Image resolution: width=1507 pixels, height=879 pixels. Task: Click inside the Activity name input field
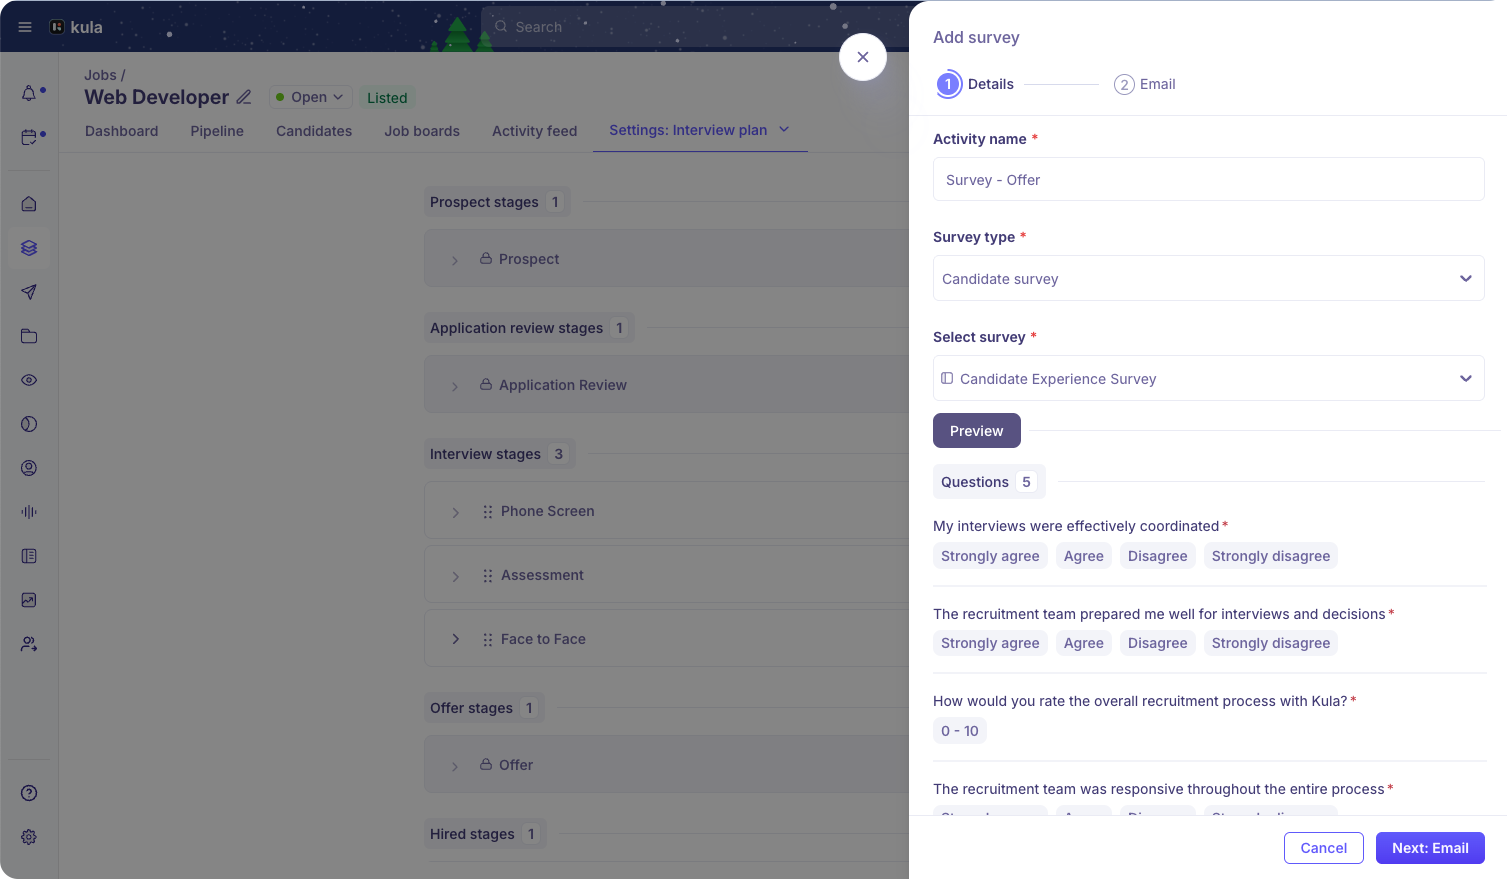pyautogui.click(x=1208, y=179)
